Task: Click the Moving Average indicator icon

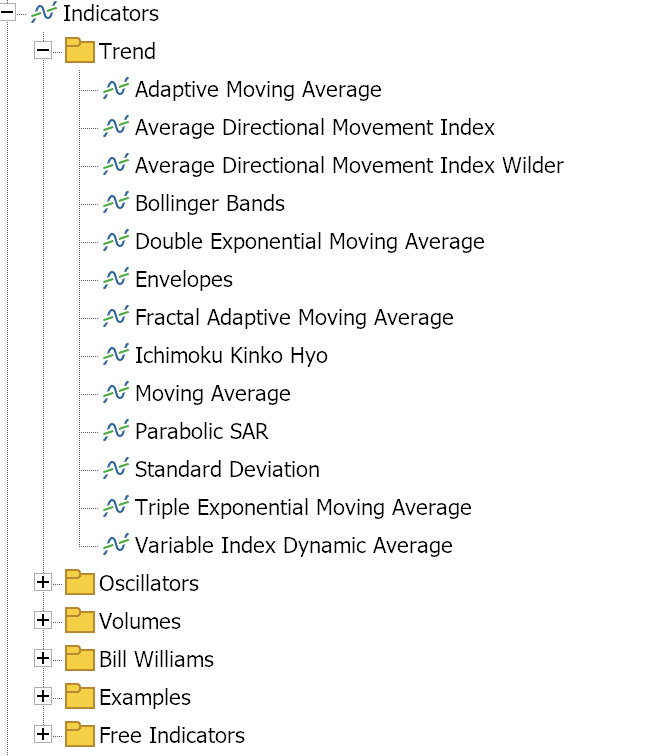Action: (x=116, y=394)
